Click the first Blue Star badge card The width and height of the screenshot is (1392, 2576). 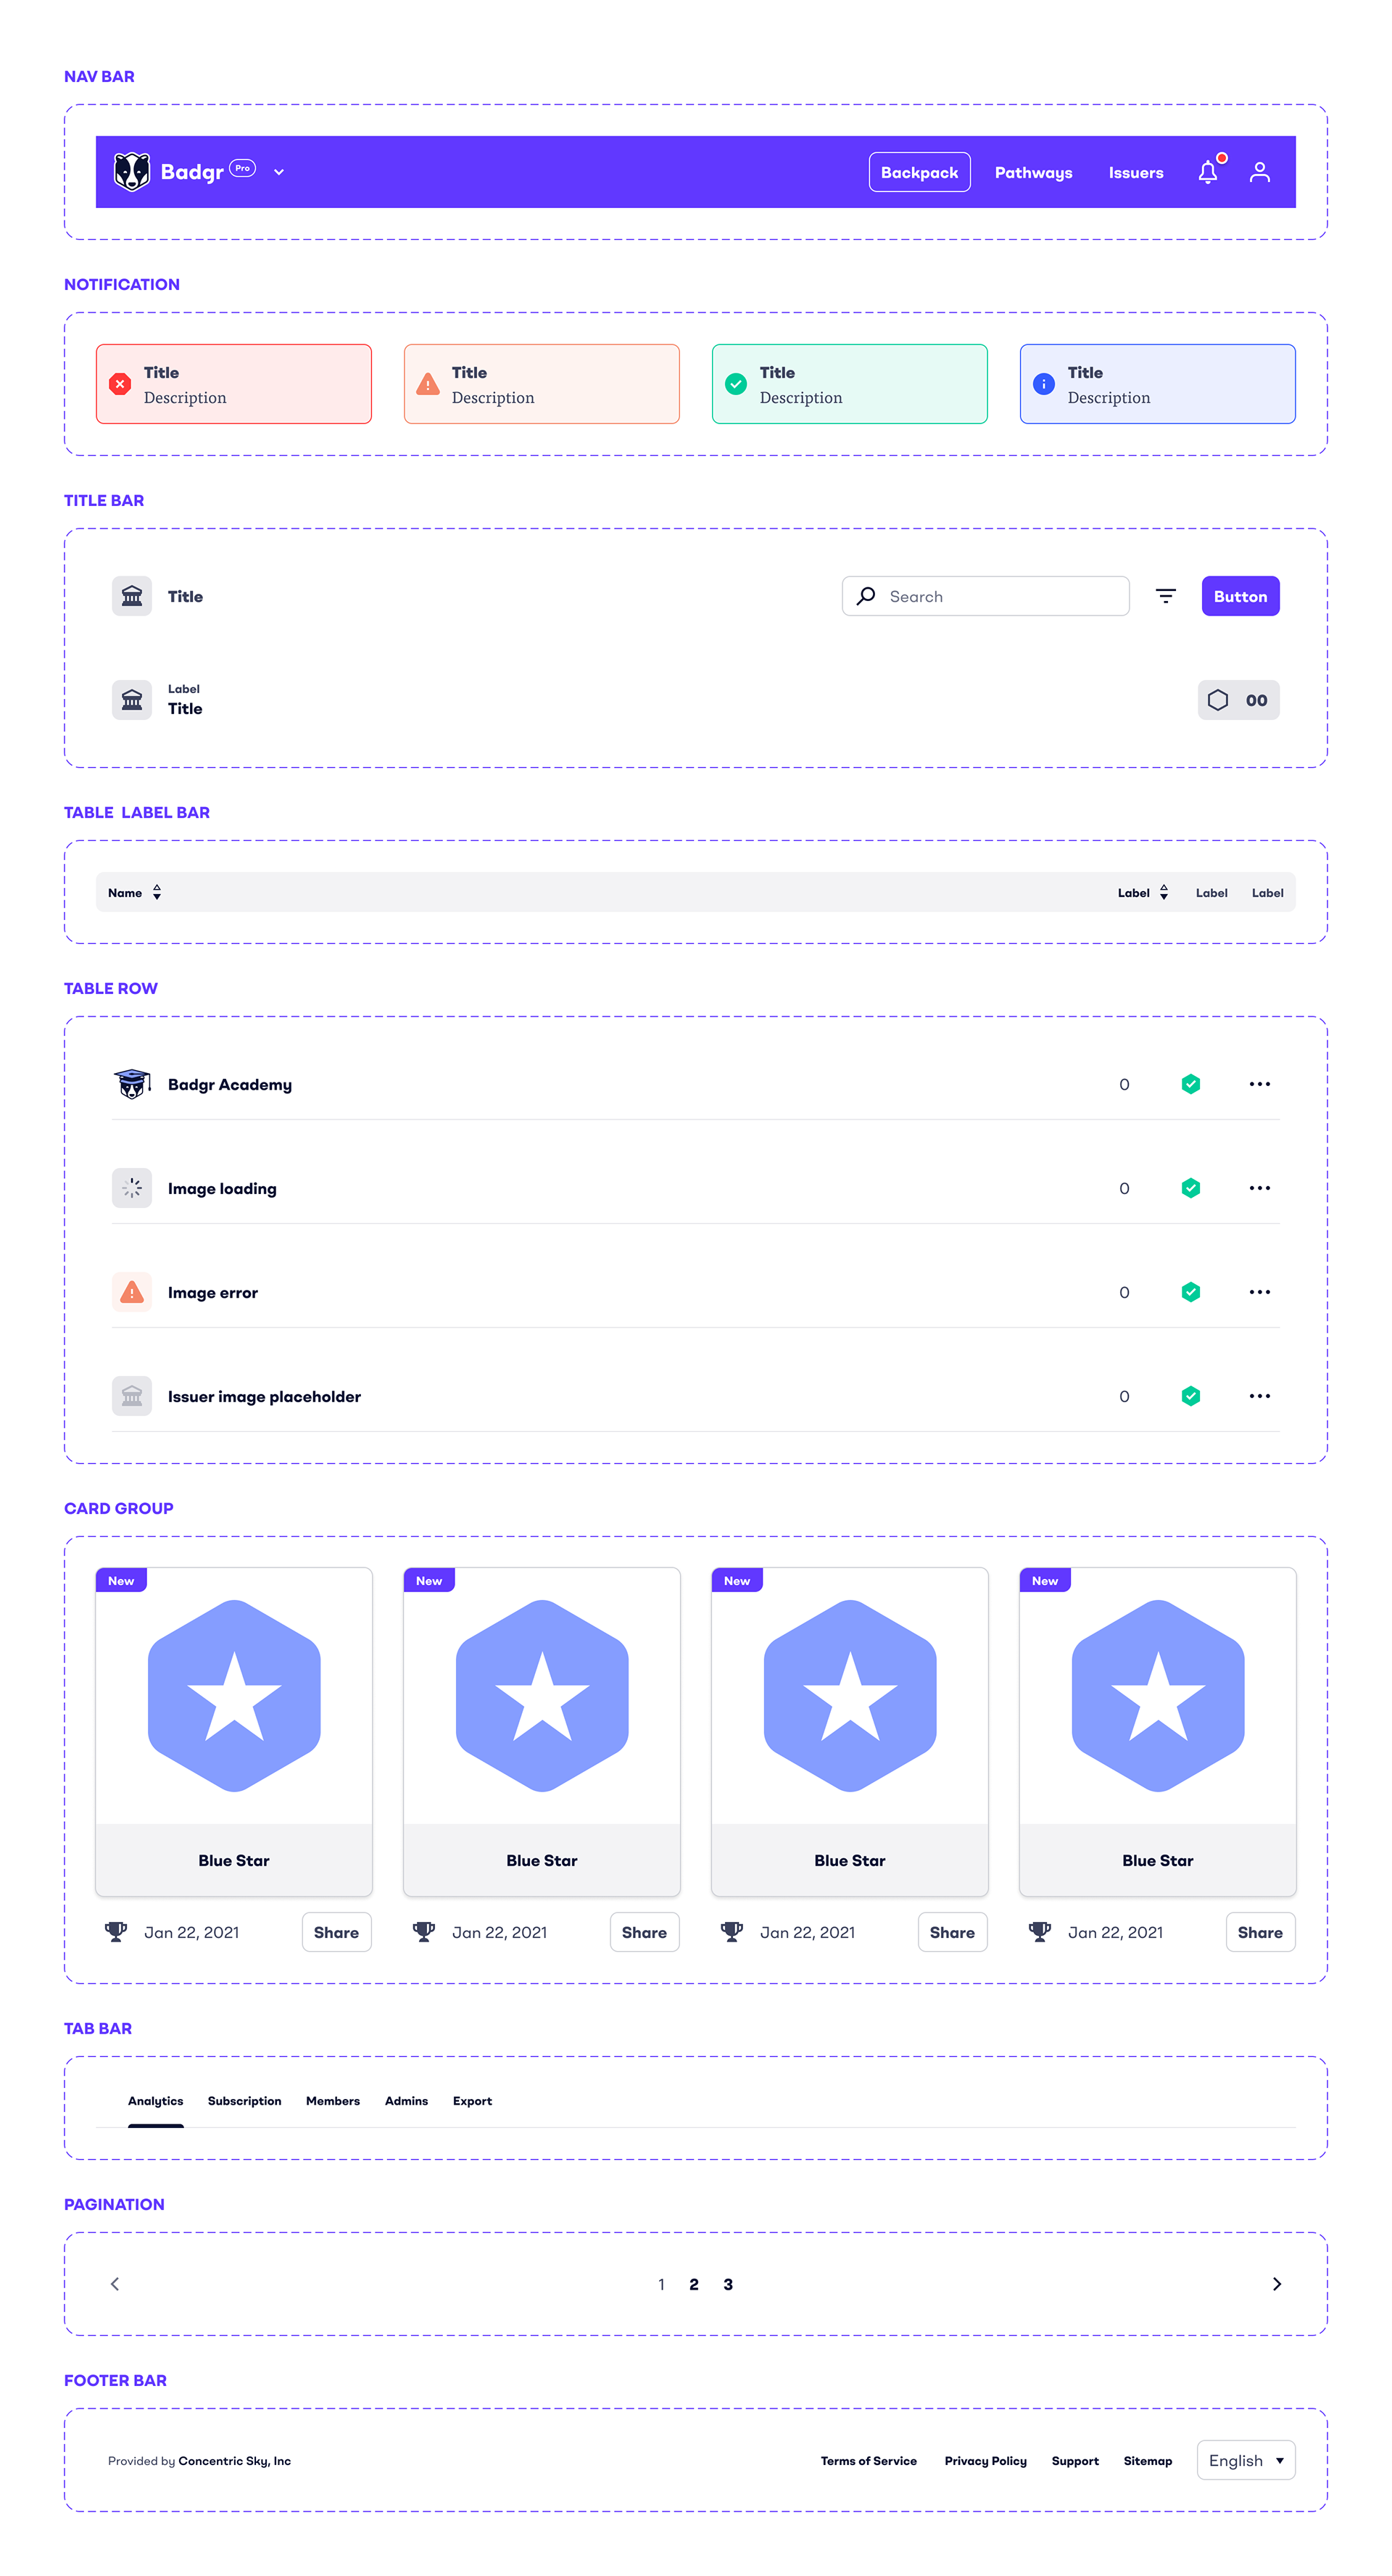click(234, 1730)
